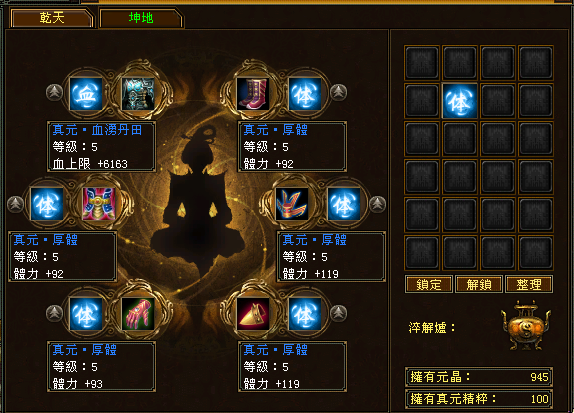574x413 pixels.
Task: Click the chest armor equipment icon
Action: [138, 93]
